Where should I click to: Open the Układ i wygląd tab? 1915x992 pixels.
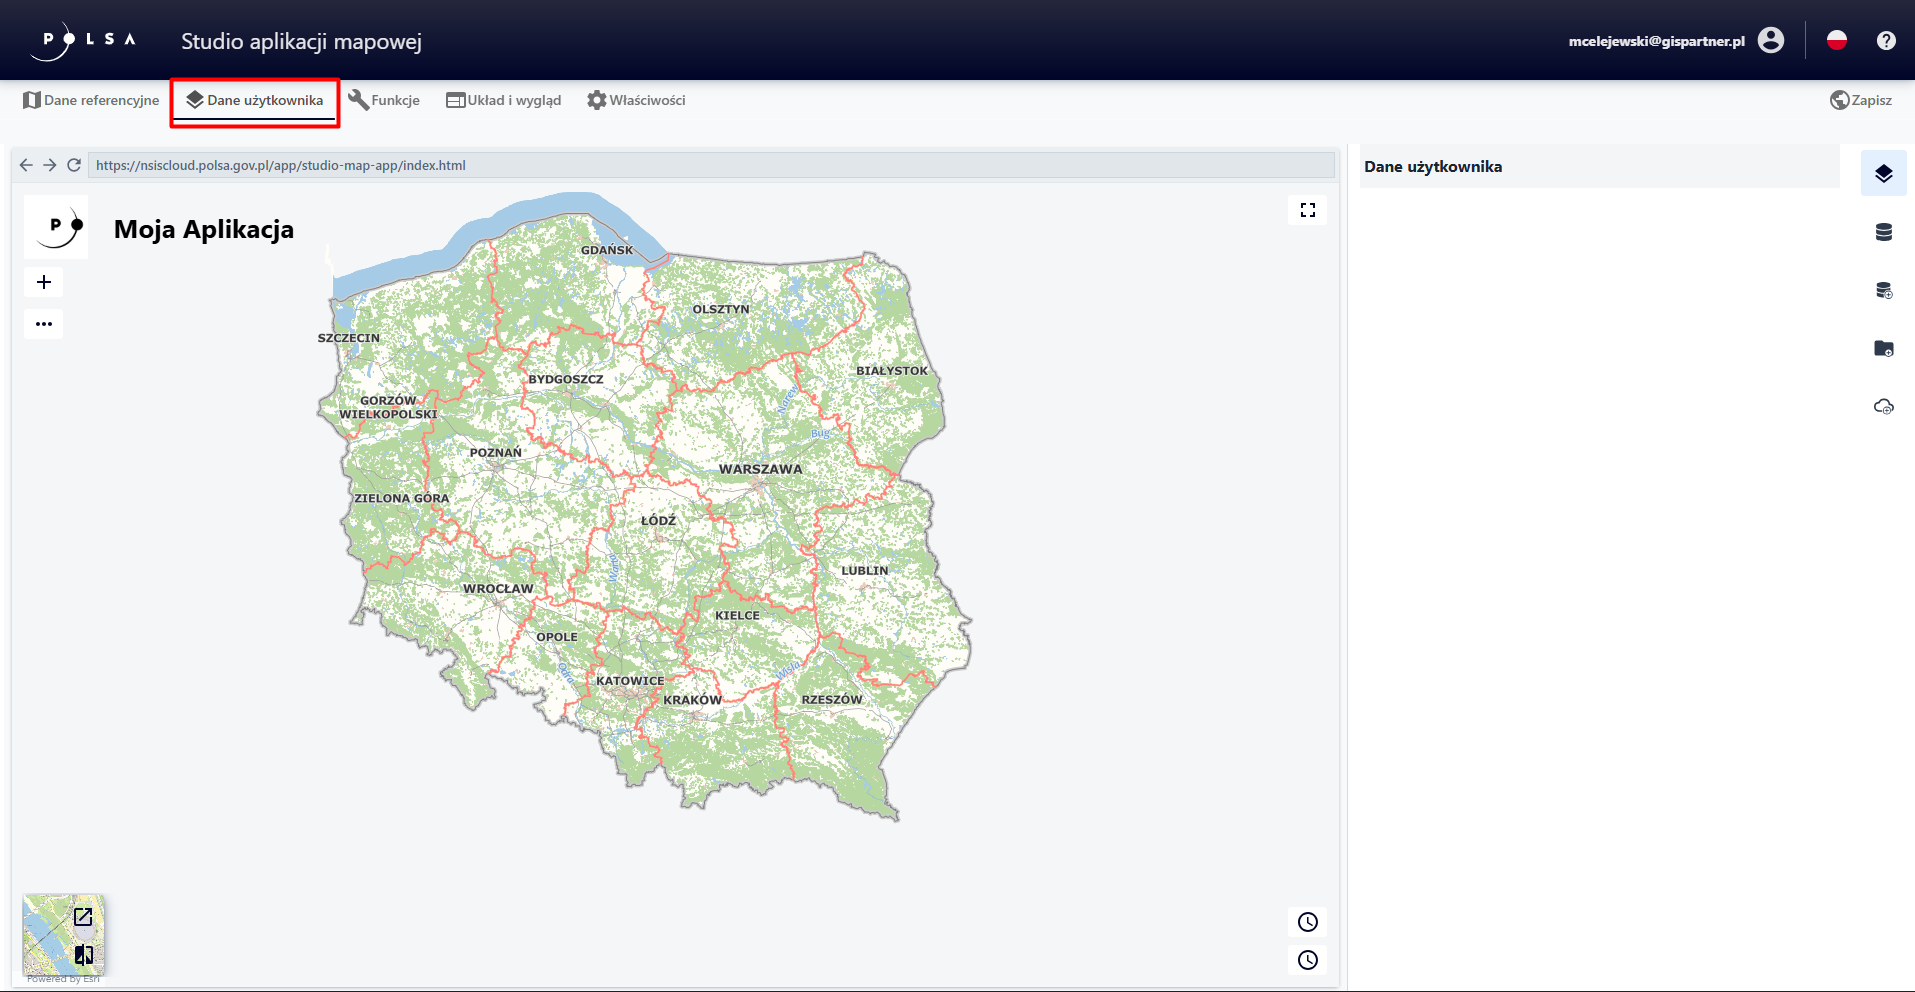point(503,100)
